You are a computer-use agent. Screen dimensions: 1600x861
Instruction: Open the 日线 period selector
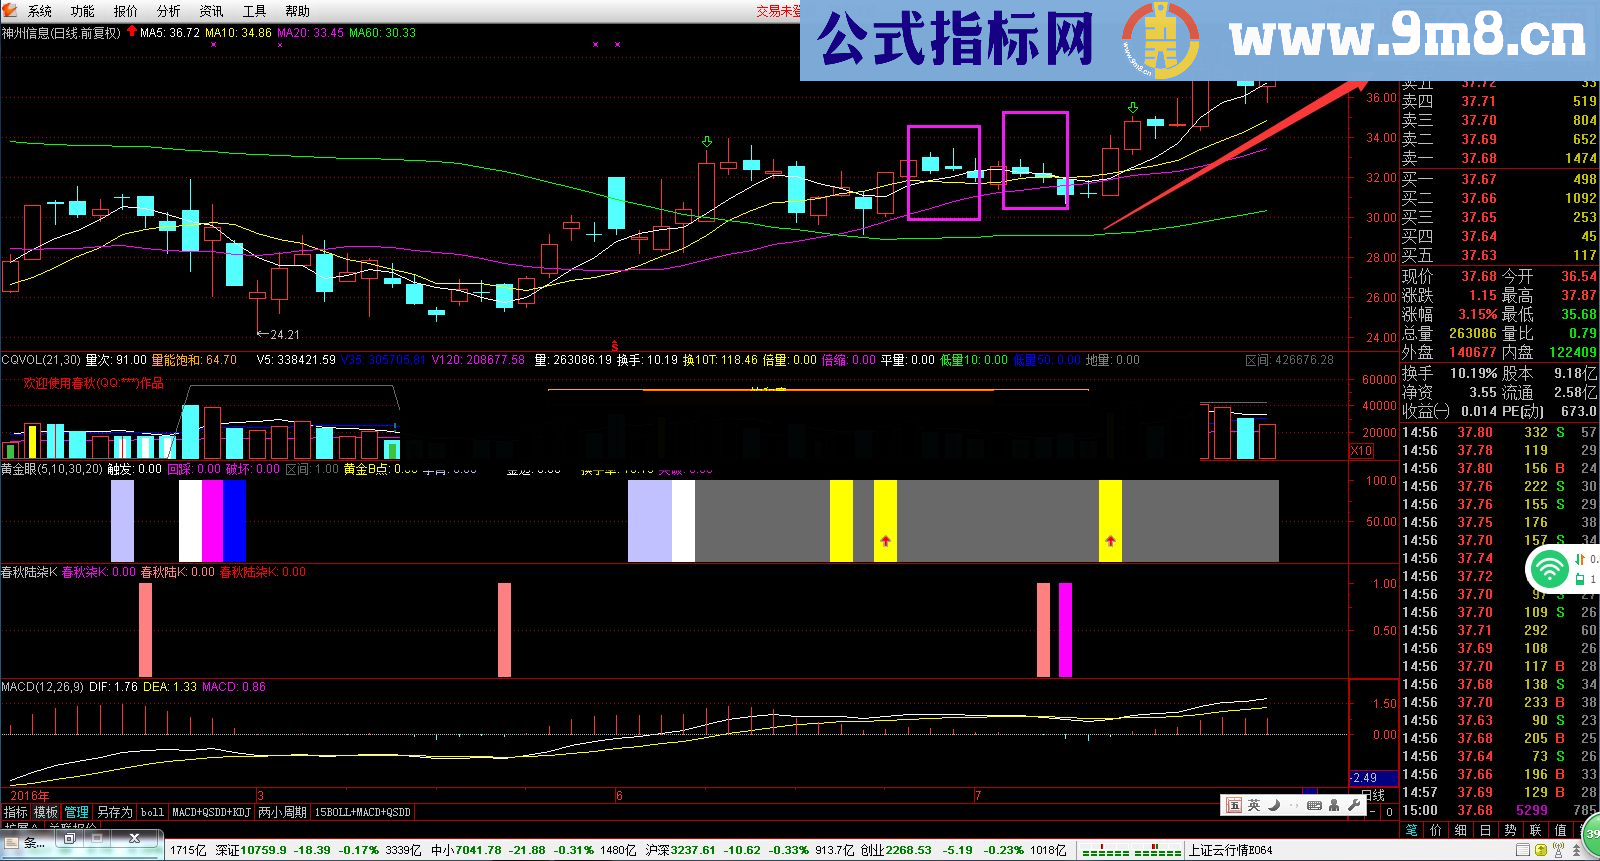click(x=1373, y=795)
